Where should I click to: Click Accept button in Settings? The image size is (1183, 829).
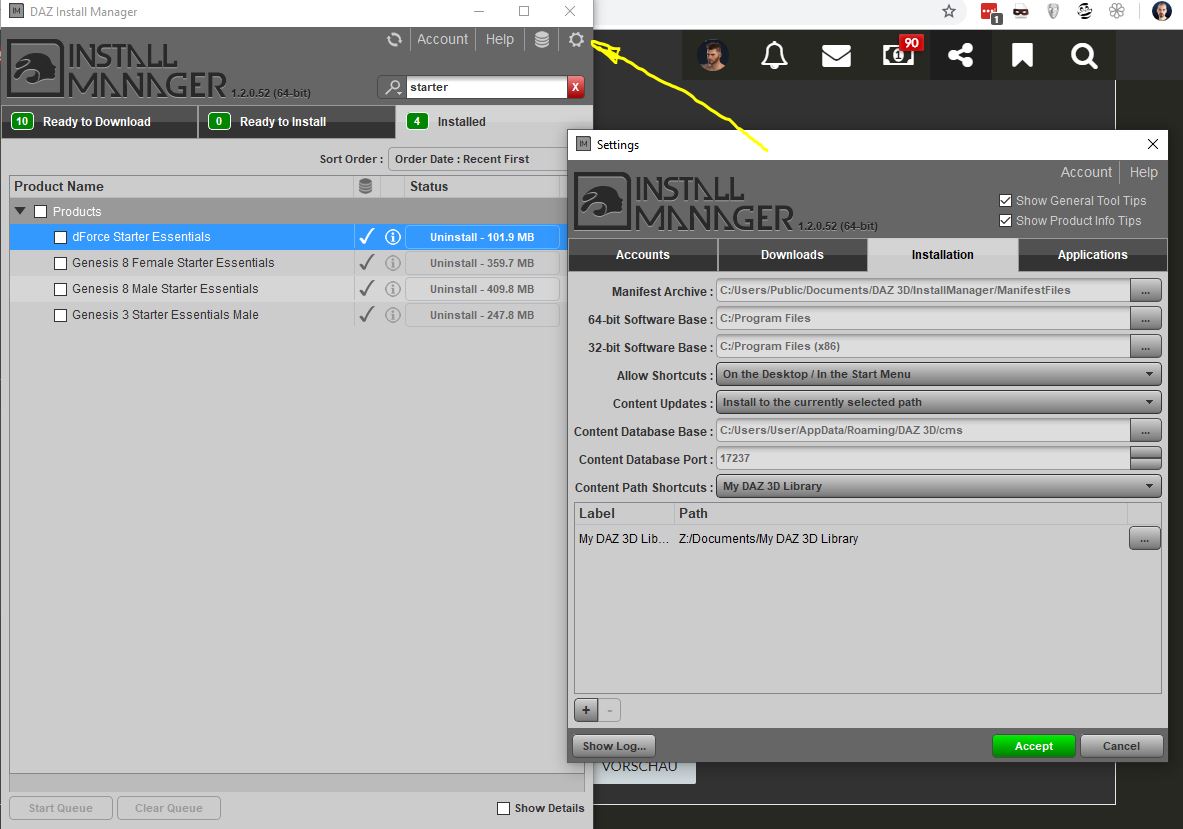pyautogui.click(x=1034, y=746)
